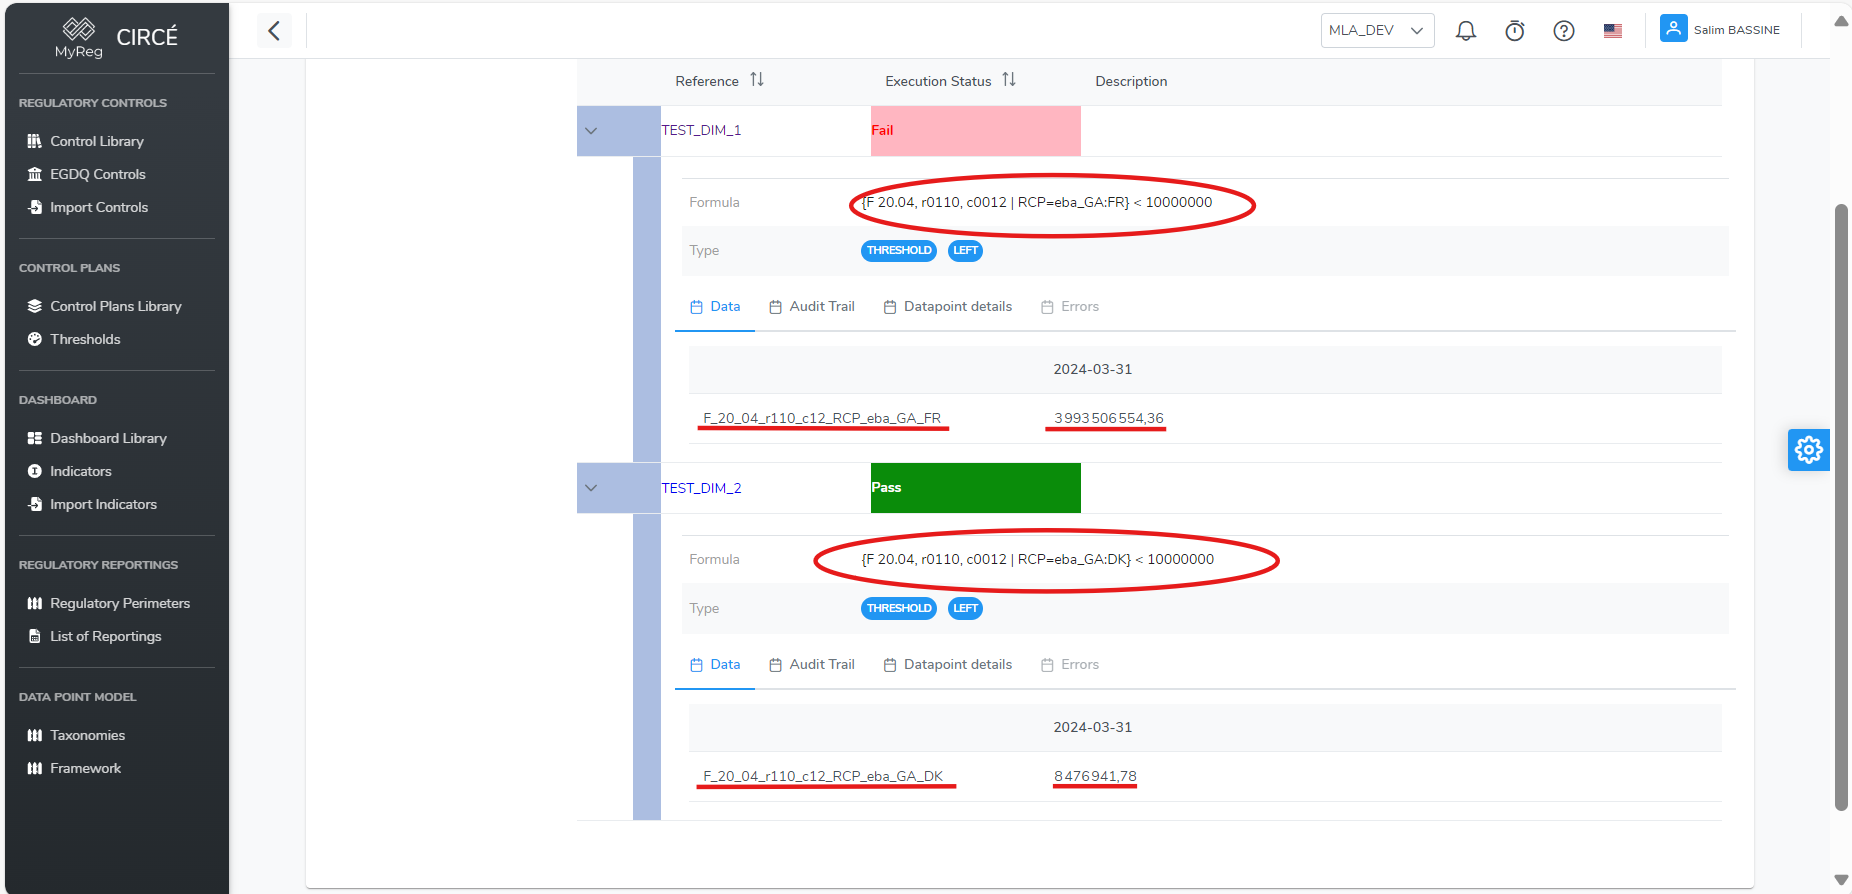This screenshot has width=1852, height=894.
Task: Click the notification bell icon
Action: 1465,31
